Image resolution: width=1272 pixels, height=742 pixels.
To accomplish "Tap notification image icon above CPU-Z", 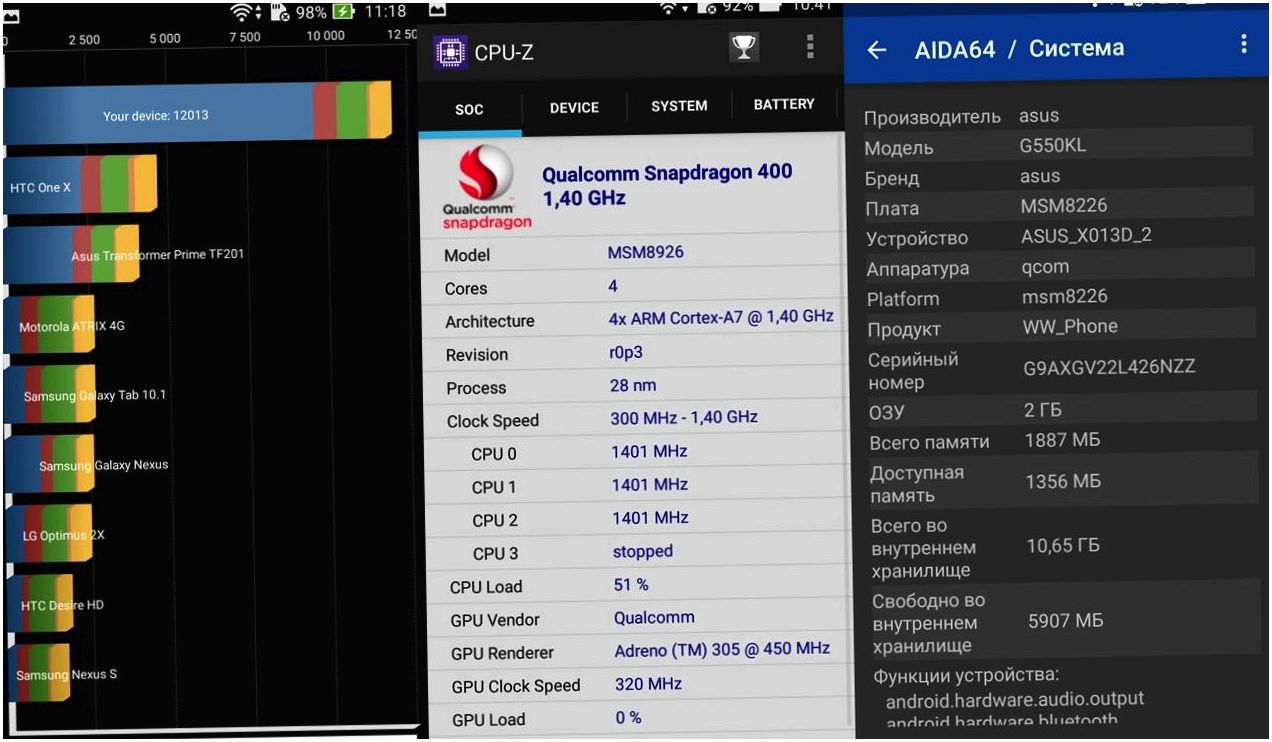I will click(437, 9).
